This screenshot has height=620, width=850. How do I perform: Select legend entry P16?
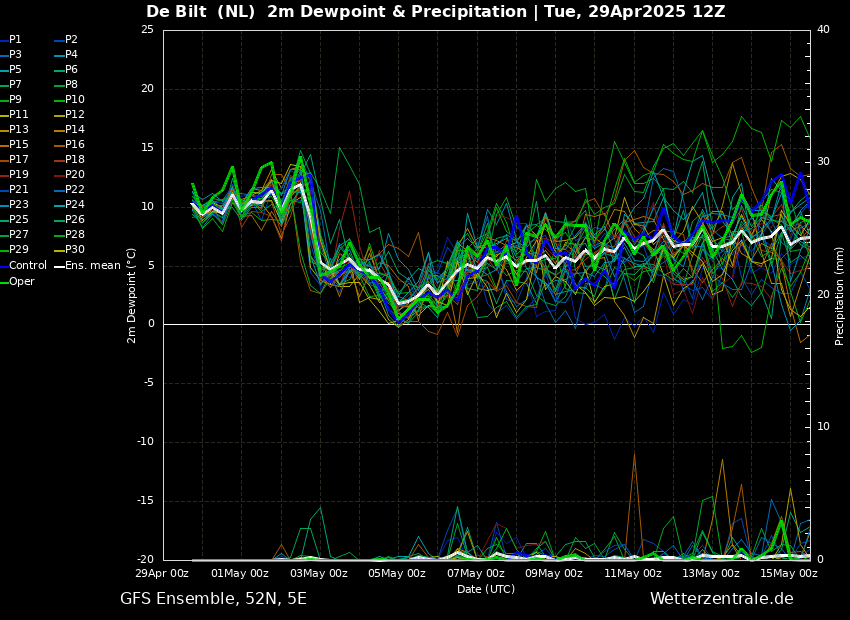[70, 145]
